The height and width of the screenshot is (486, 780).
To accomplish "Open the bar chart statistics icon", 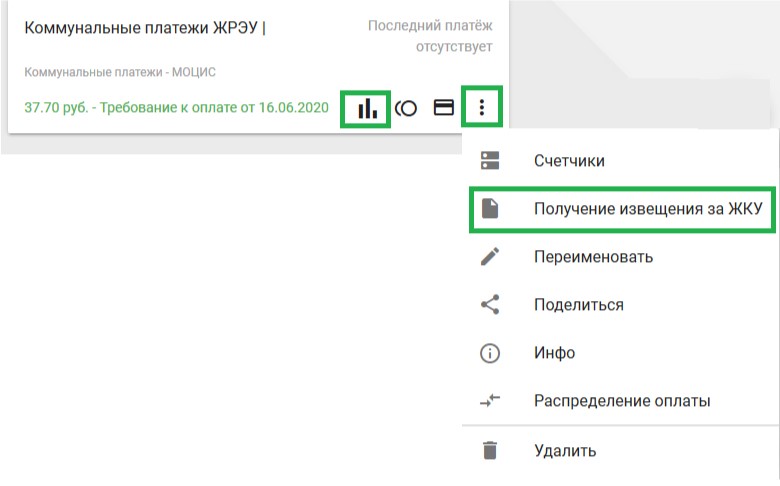I will (365, 108).
